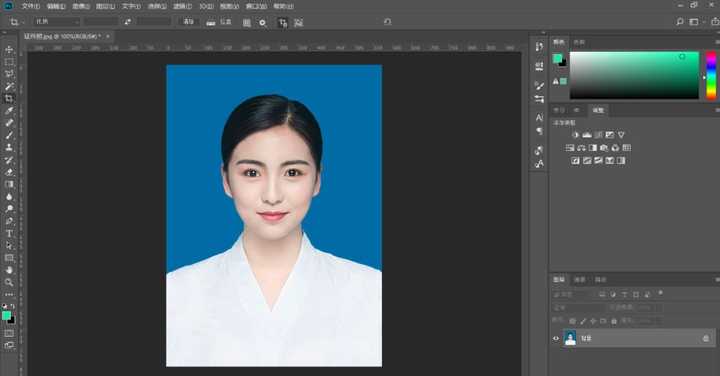Select the Lasso tool
This screenshot has width=720, height=376.
coord(9,74)
